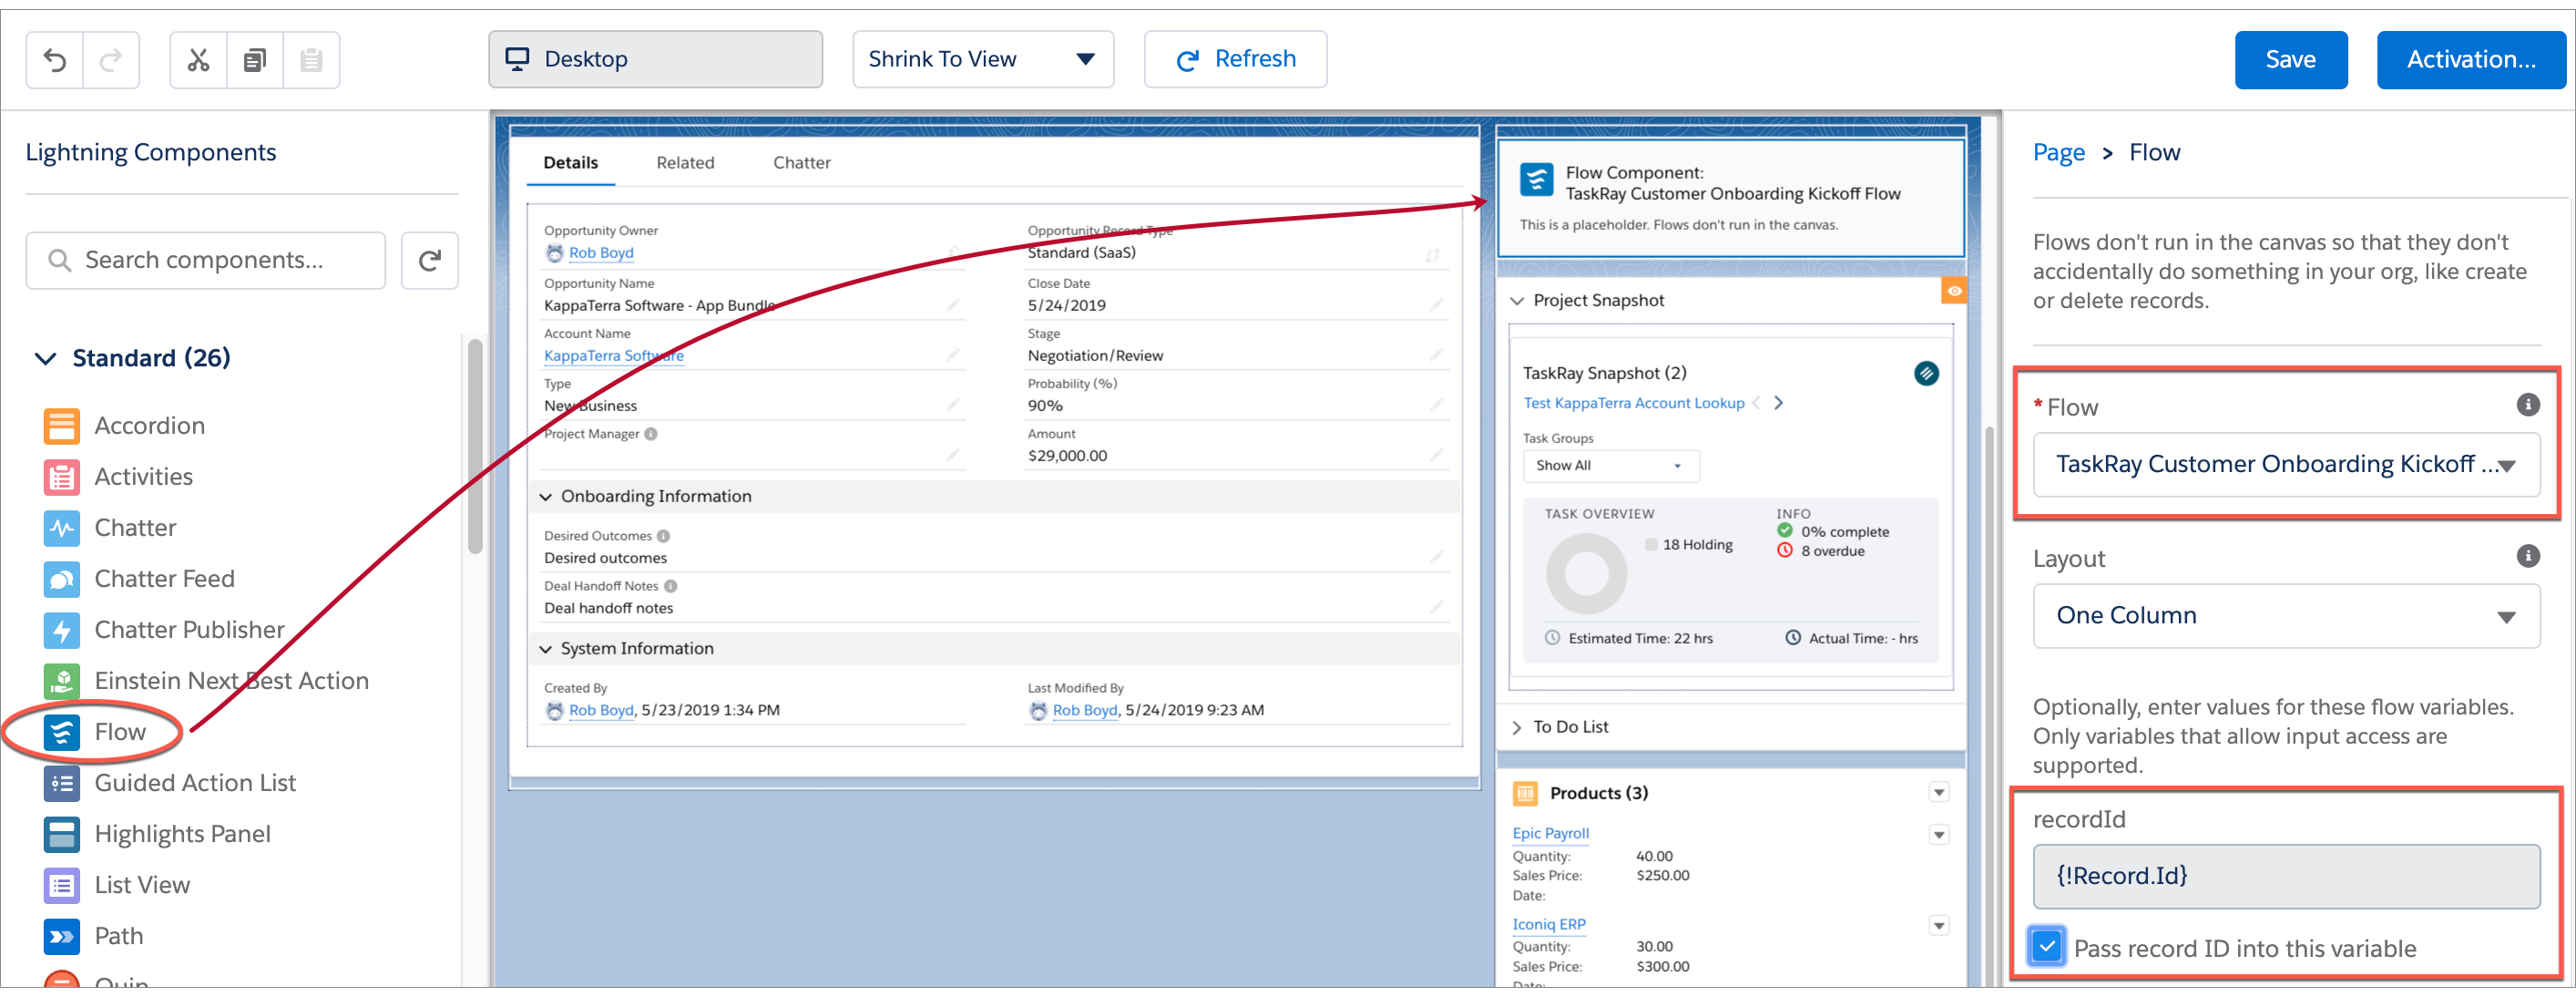Viewport: 2576px width, 997px height.
Task: Click the orange visibility eye badge
Action: click(1953, 291)
